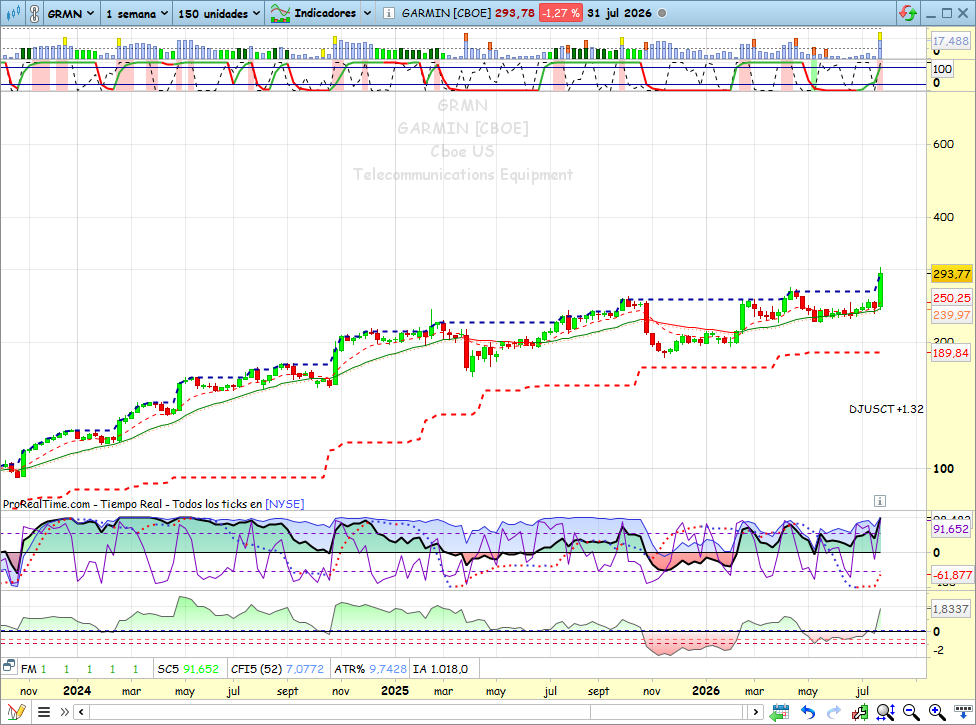Click the -61,877 oscillator value label
The width and height of the screenshot is (976, 725).
(952, 575)
